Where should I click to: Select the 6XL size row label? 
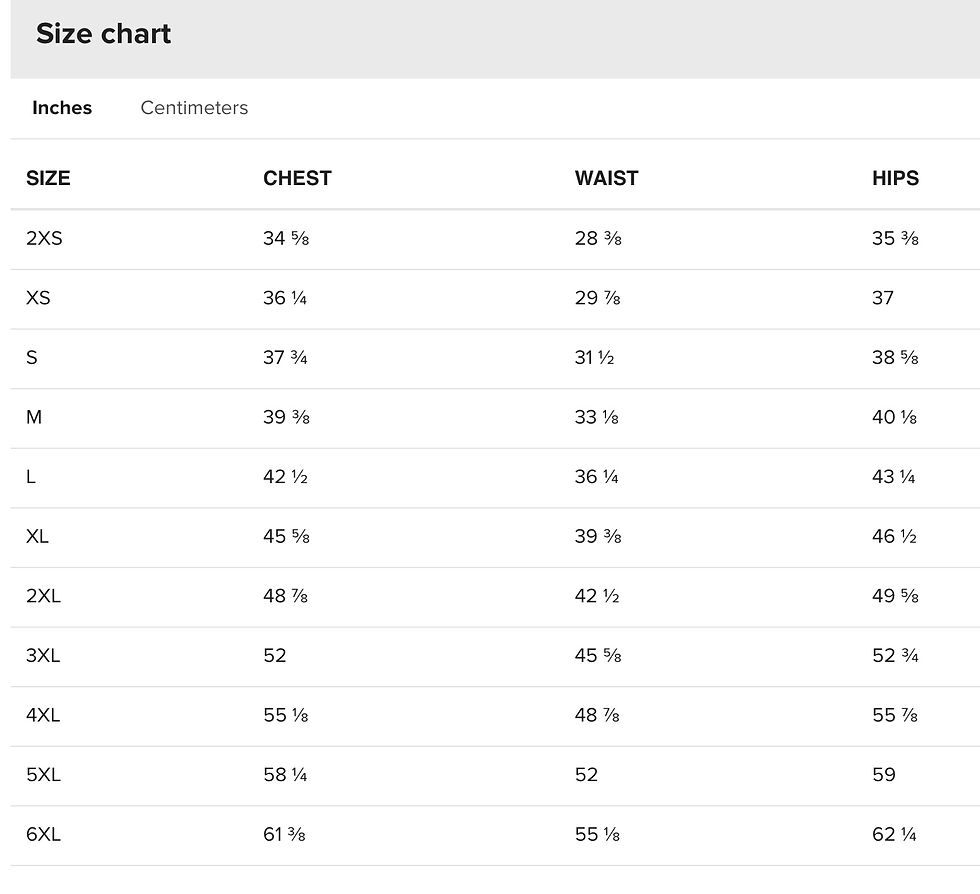(x=43, y=834)
